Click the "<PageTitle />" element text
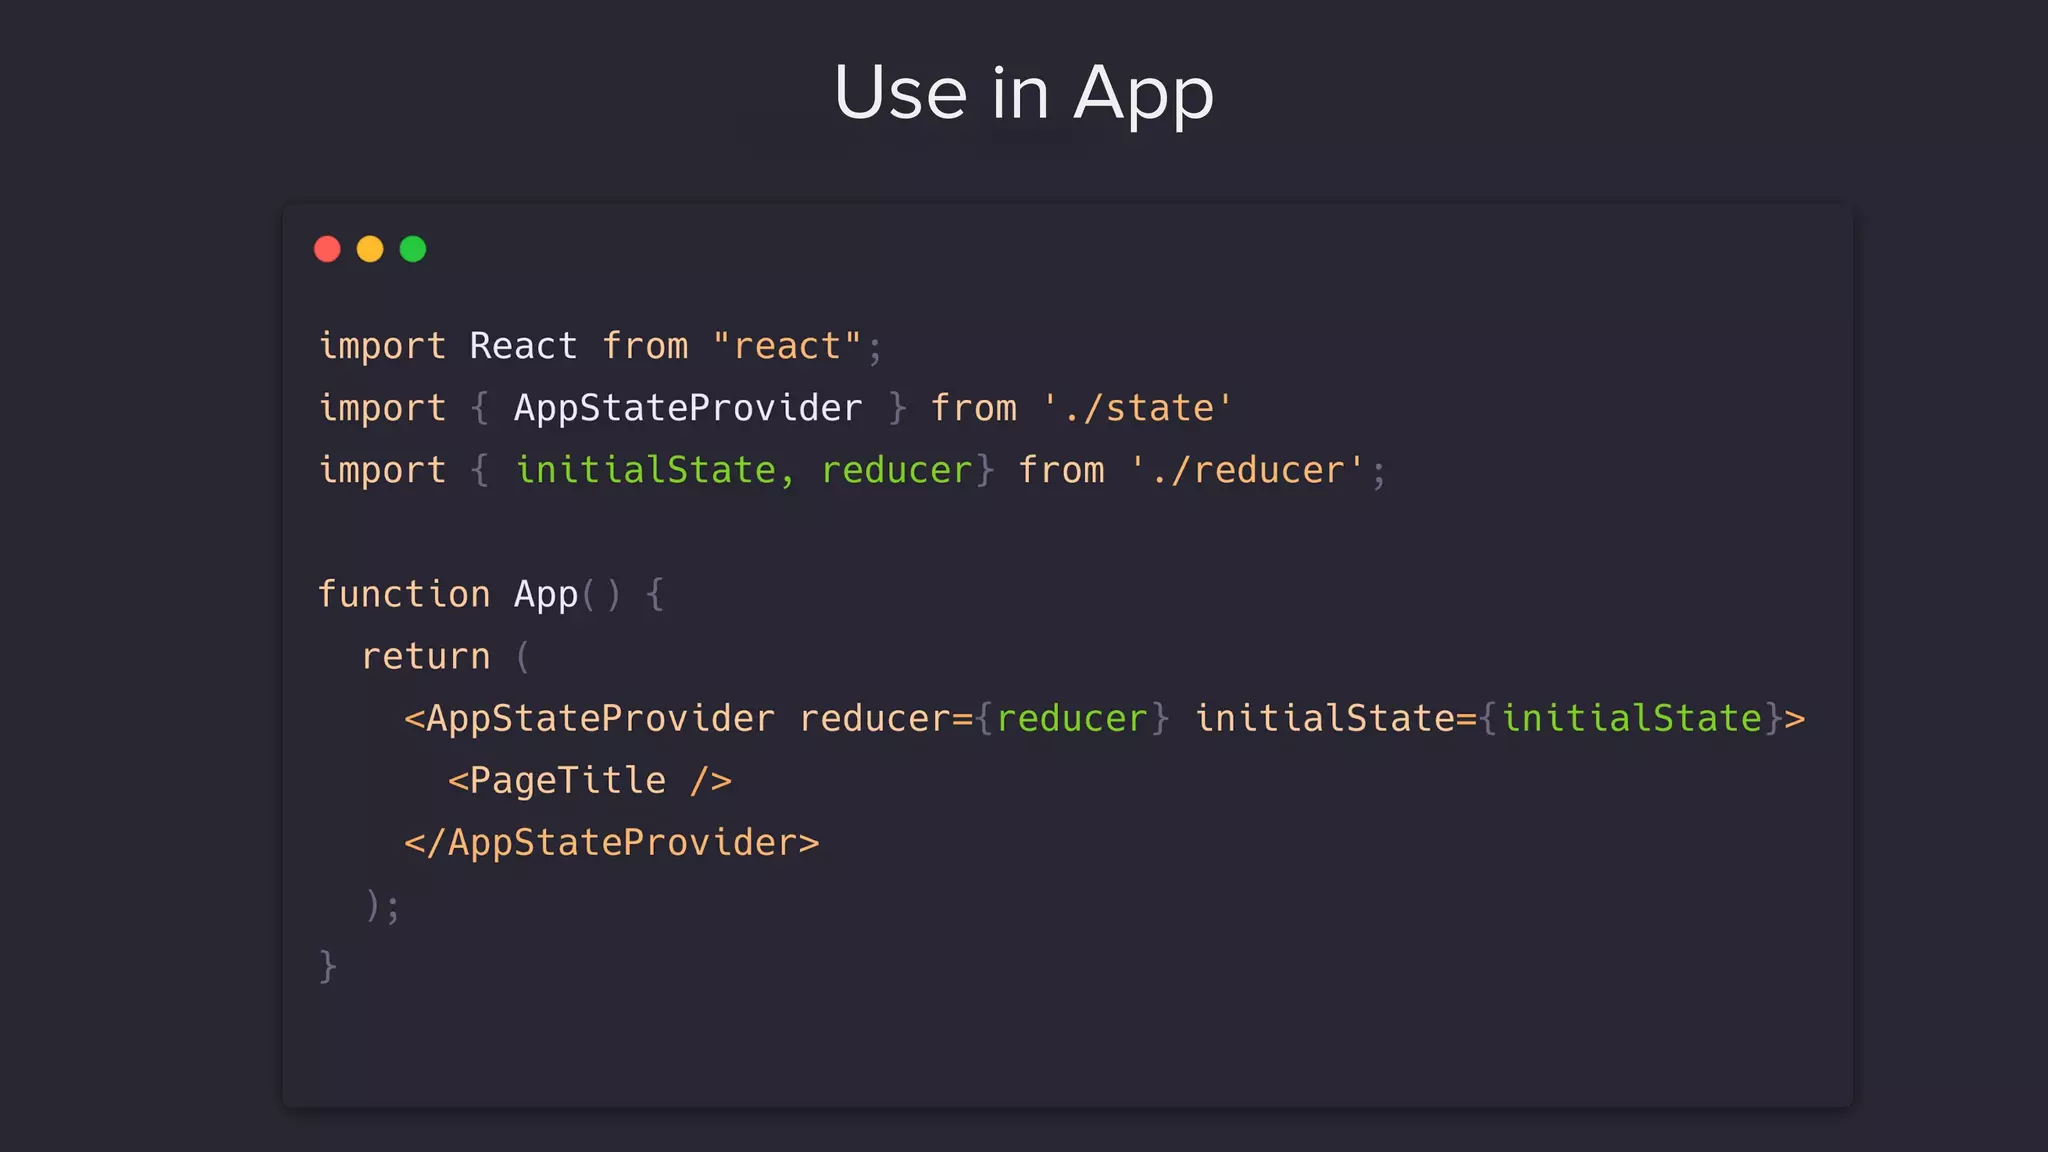 click(x=590, y=781)
